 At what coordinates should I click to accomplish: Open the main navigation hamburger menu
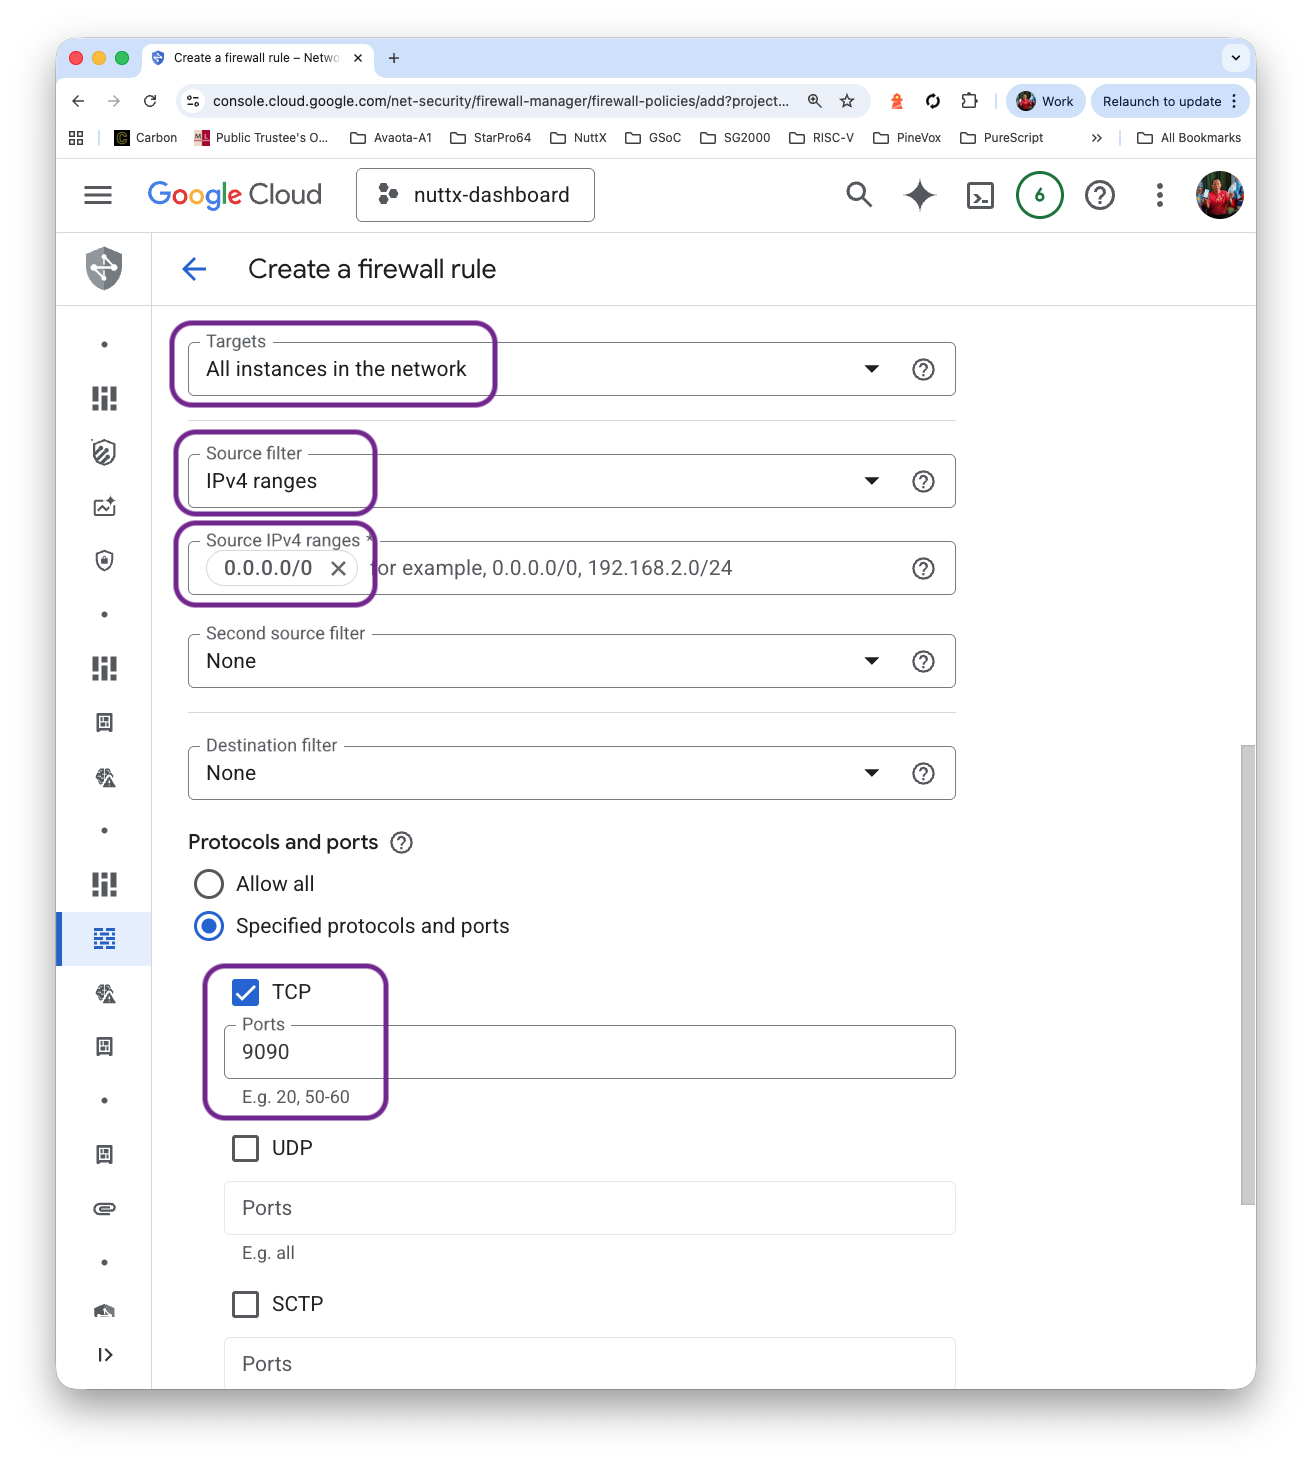(97, 195)
